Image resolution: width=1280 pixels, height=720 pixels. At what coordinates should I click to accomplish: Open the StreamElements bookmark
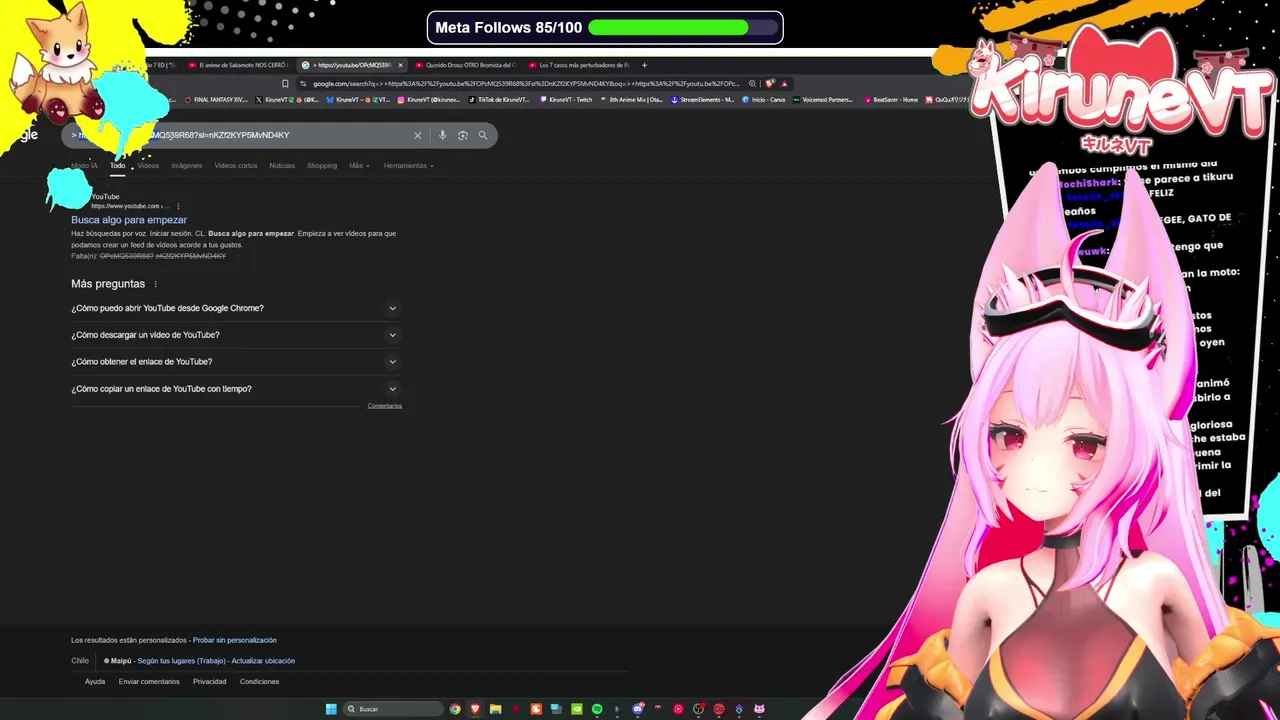pos(703,100)
